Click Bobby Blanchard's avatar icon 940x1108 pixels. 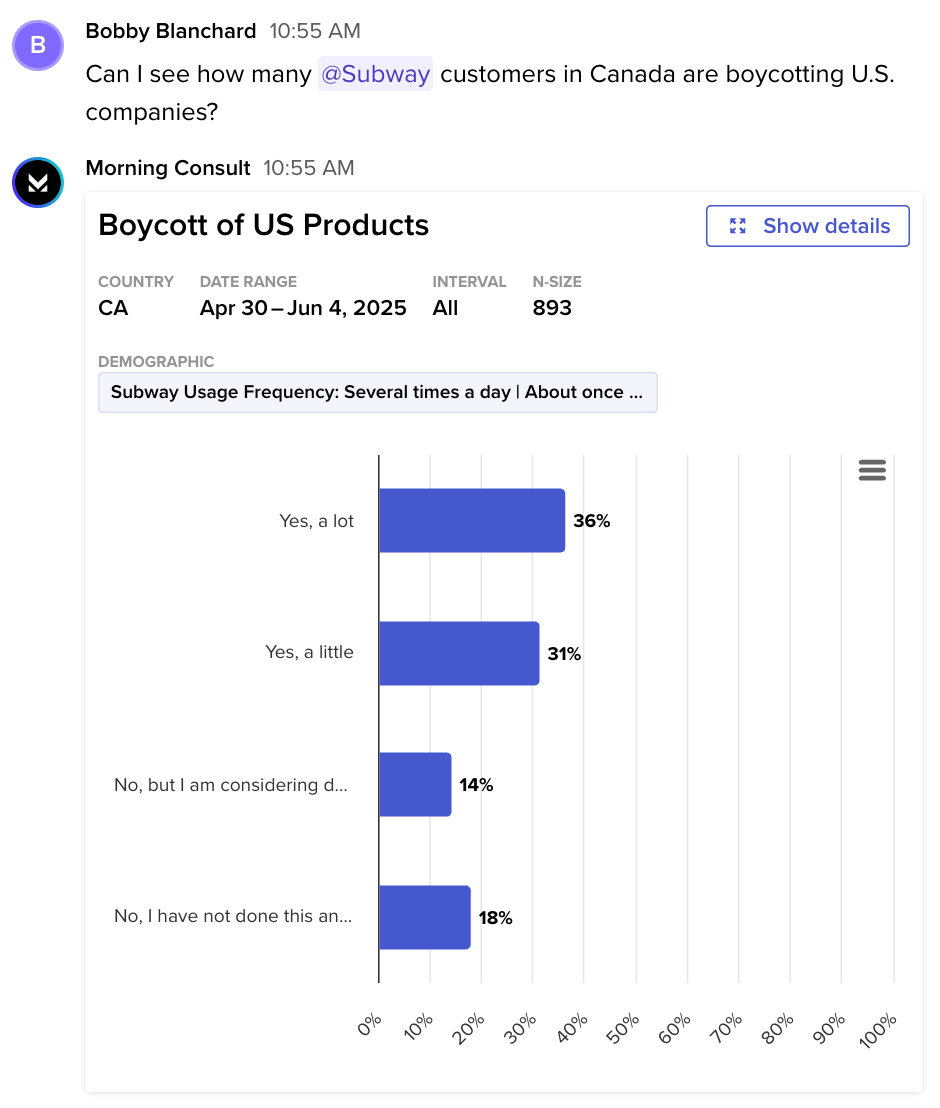point(38,45)
